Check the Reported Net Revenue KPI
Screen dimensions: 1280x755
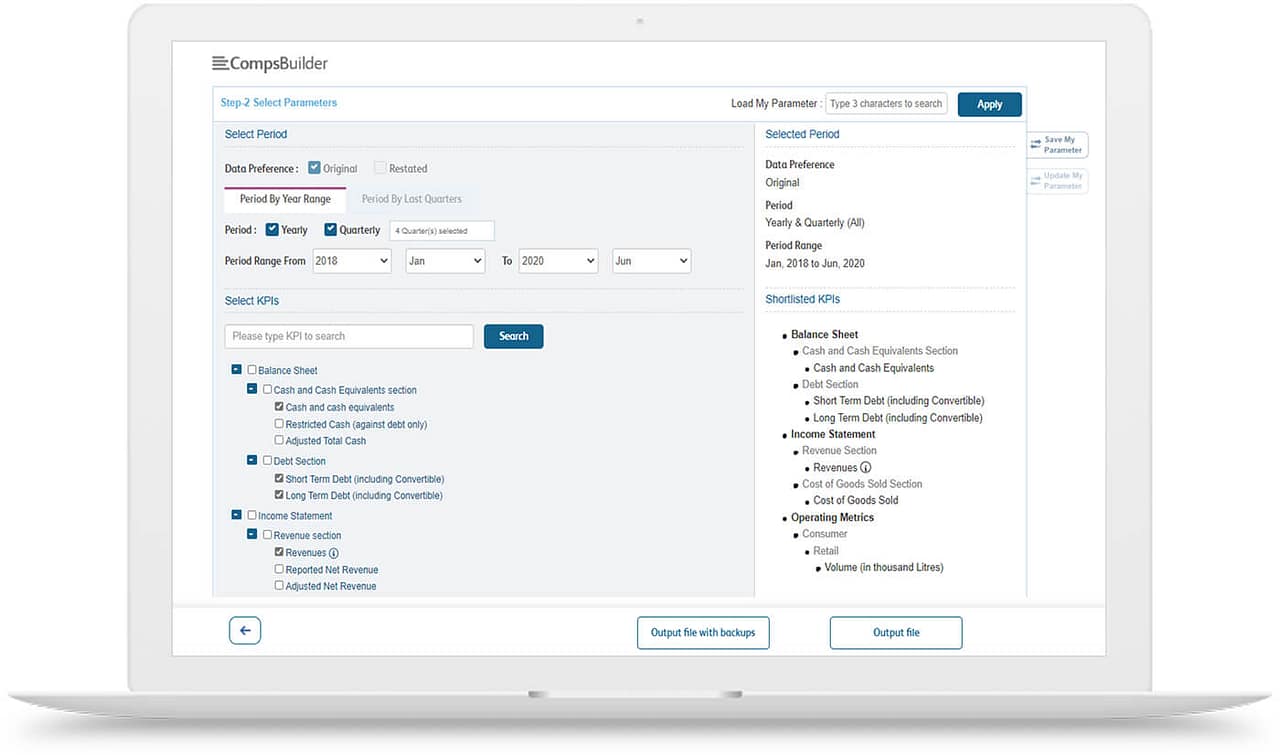coord(278,569)
